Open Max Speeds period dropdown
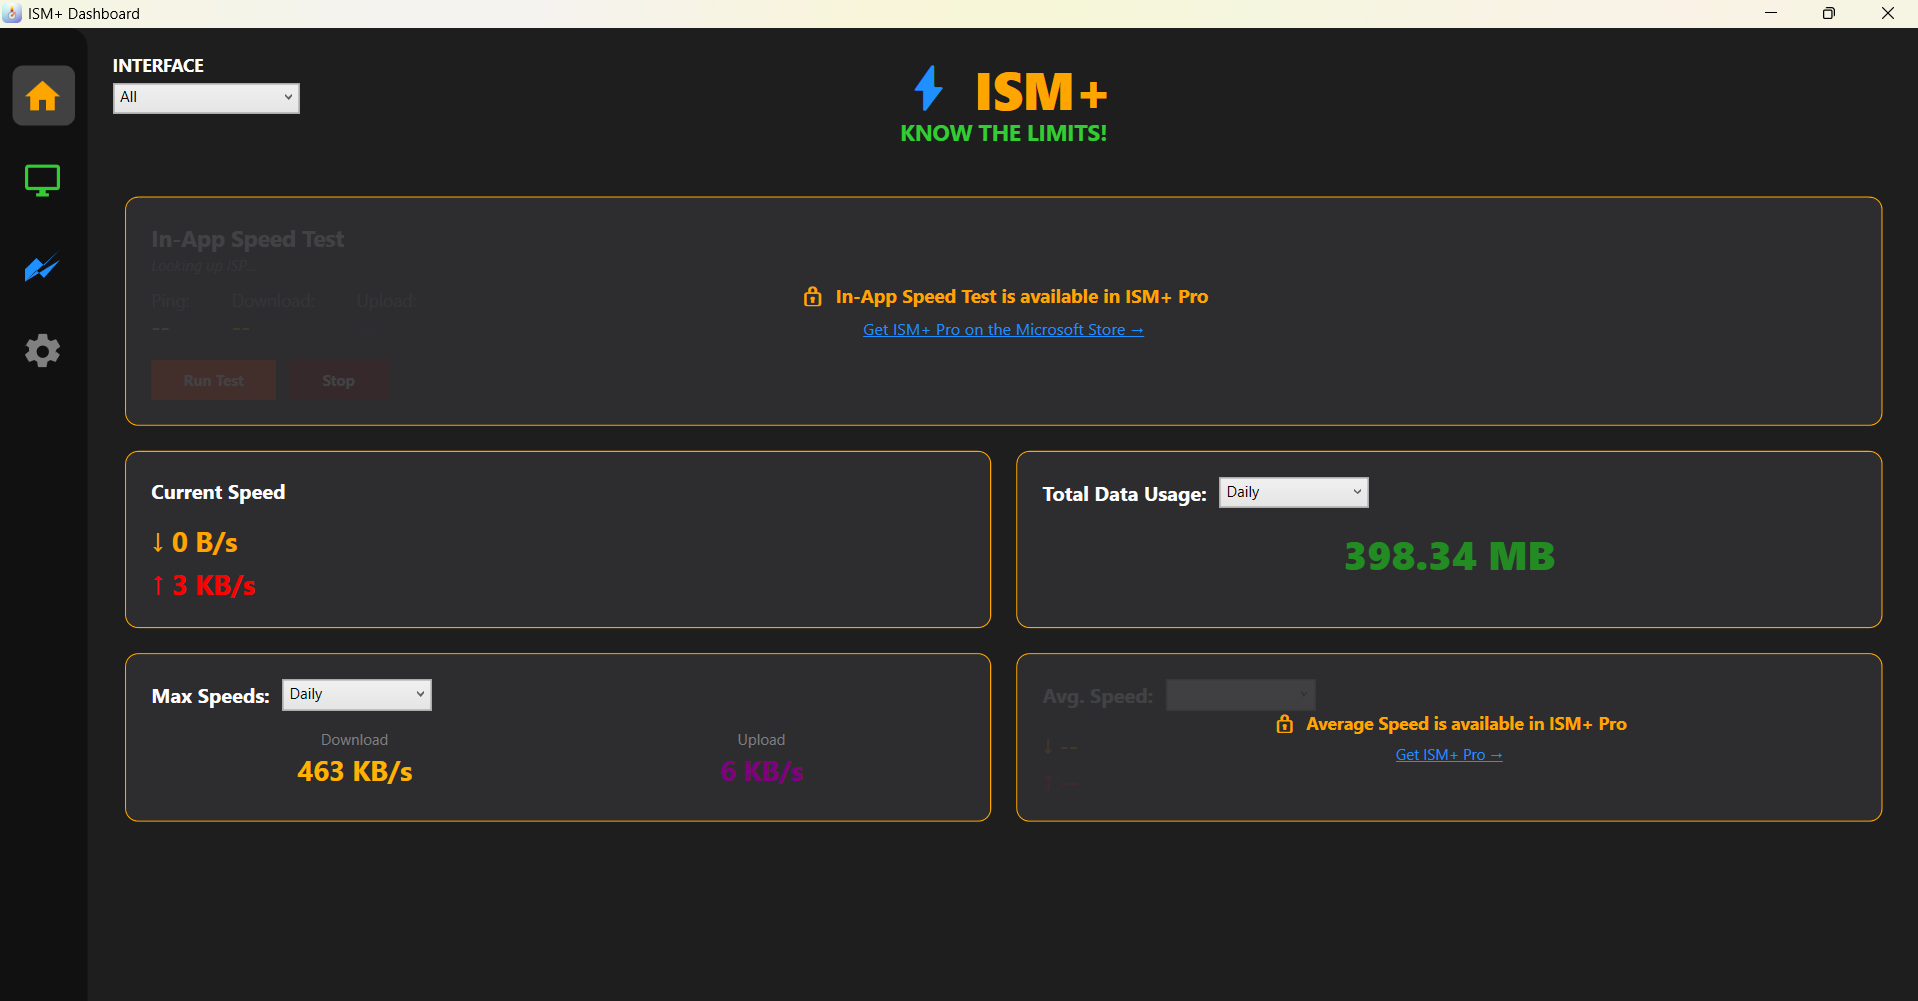1918x1001 pixels. 356,695
